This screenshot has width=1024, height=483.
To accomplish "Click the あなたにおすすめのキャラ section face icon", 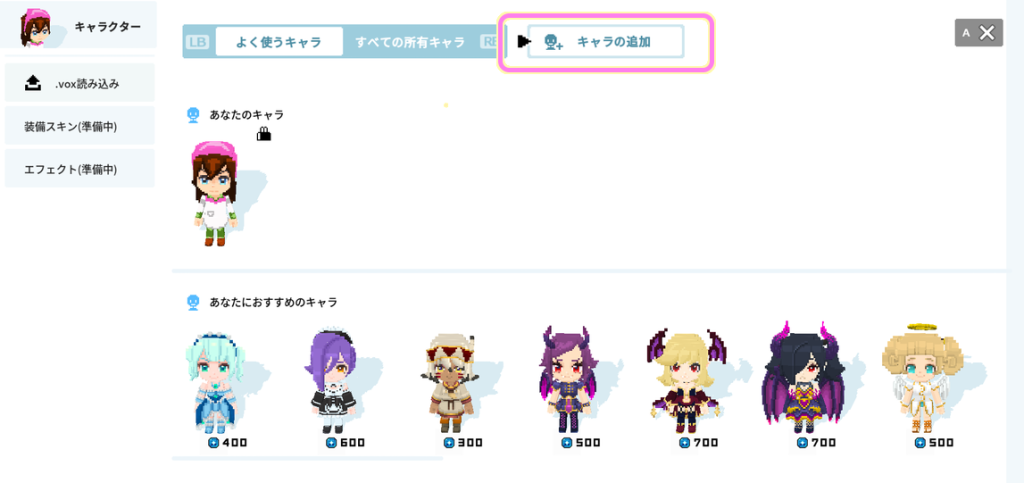I will [193, 302].
